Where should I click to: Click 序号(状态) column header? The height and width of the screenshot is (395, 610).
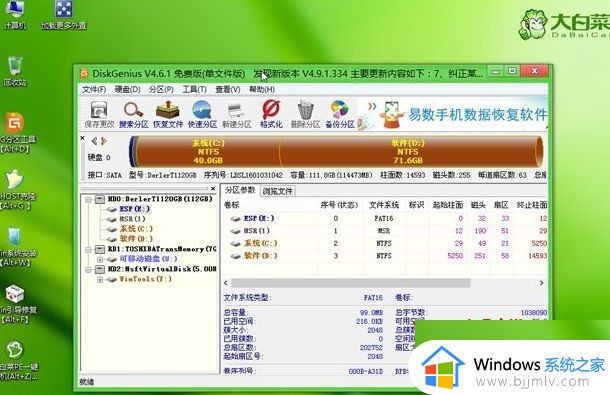point(339,205)
